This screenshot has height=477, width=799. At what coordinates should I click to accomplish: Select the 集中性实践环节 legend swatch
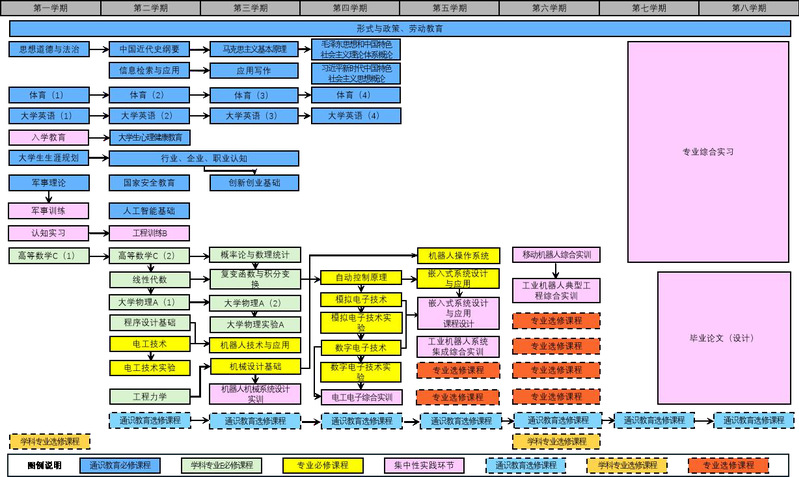coord(424,465)
